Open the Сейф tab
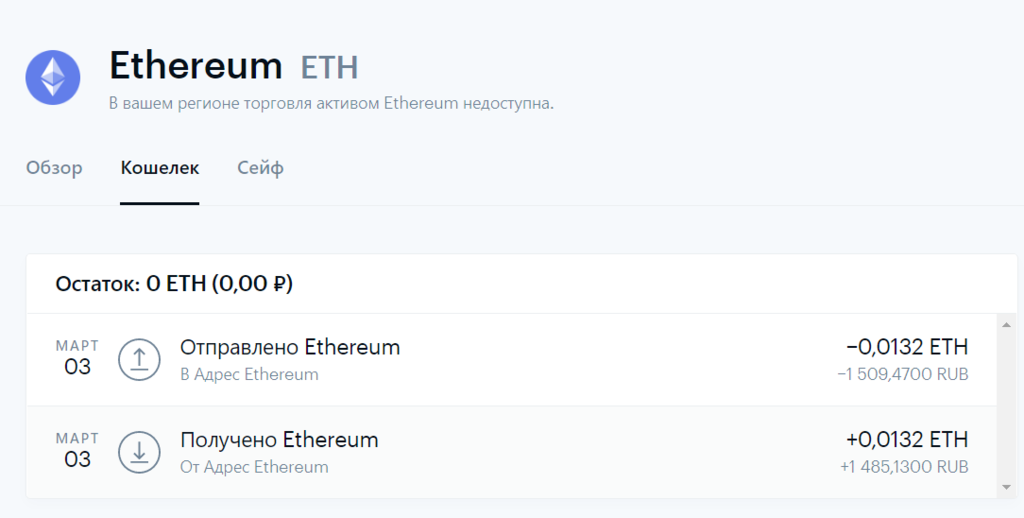Viewport: 1024px width, 518px height. coord(260,168)
